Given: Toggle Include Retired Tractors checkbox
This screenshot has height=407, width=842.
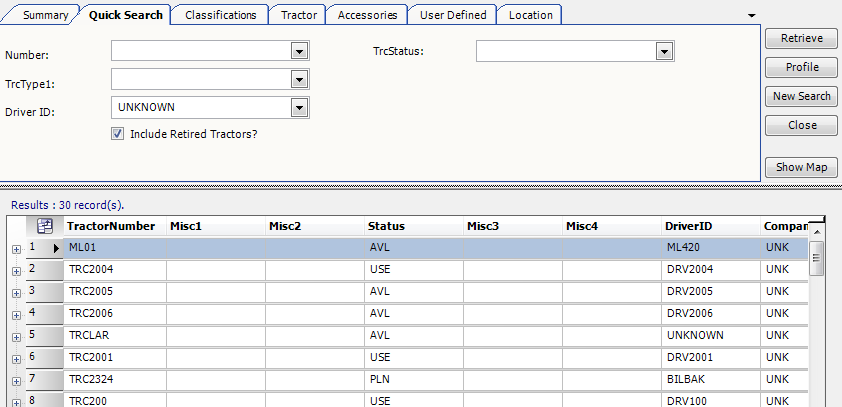Looking at the screenshot, I should tap(118, 133).
